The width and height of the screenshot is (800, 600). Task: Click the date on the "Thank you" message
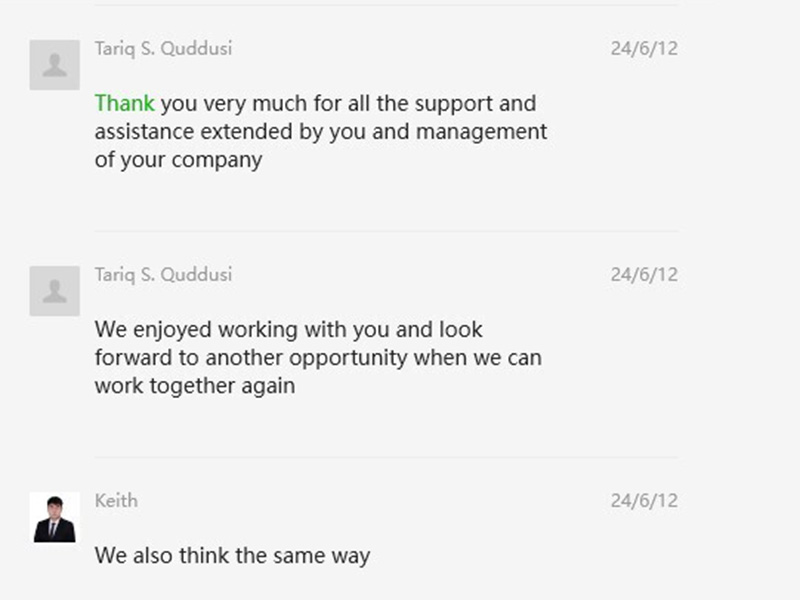pos(644,48)
